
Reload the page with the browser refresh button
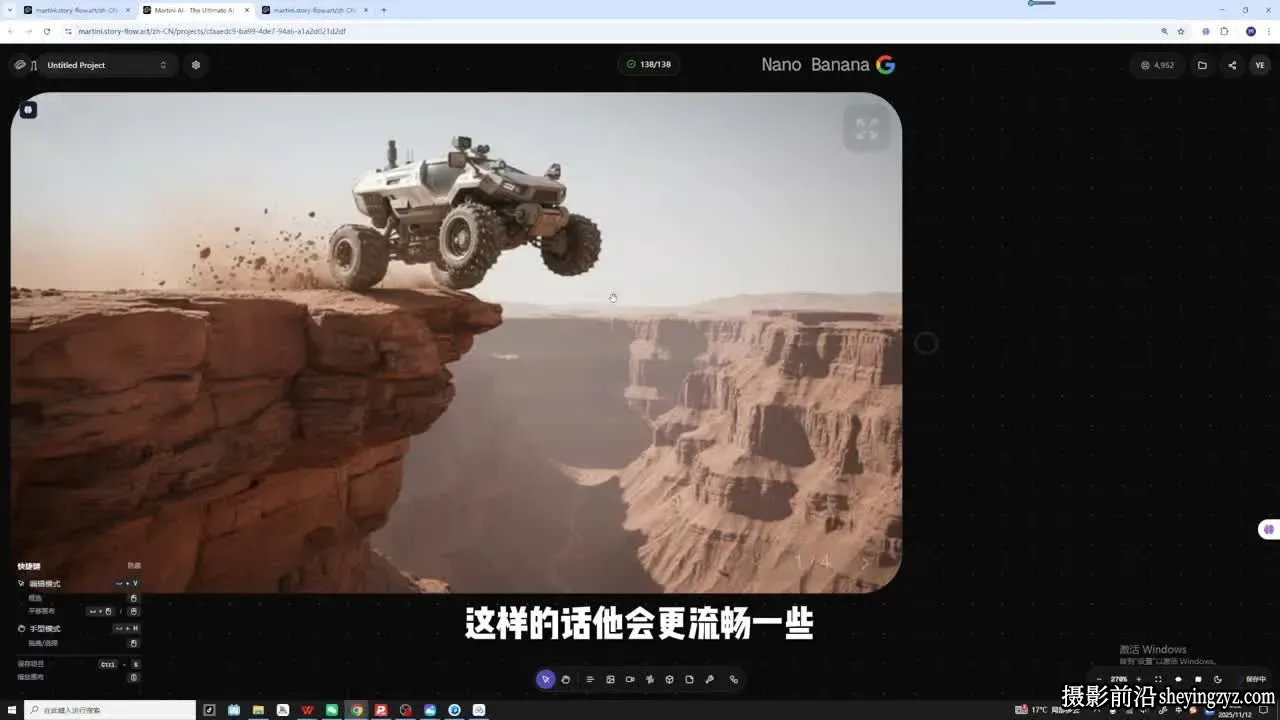click(x=46, y=31)
